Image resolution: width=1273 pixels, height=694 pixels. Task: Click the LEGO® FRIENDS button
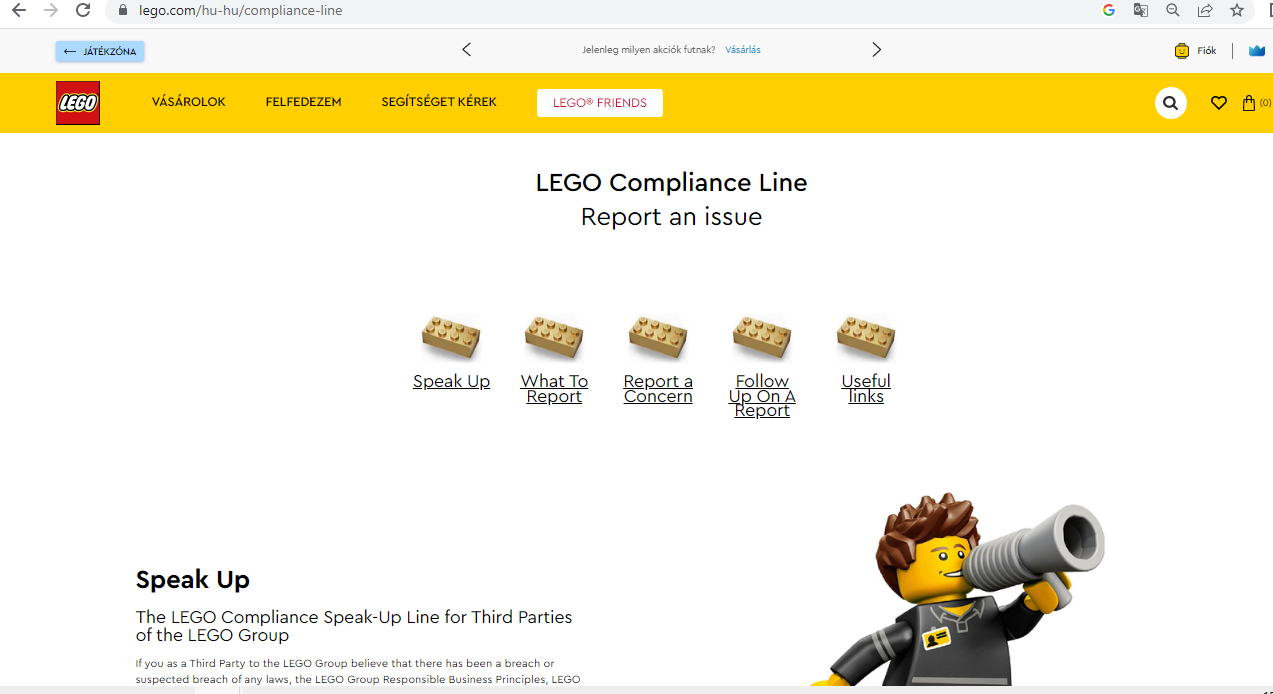(600, 103)
